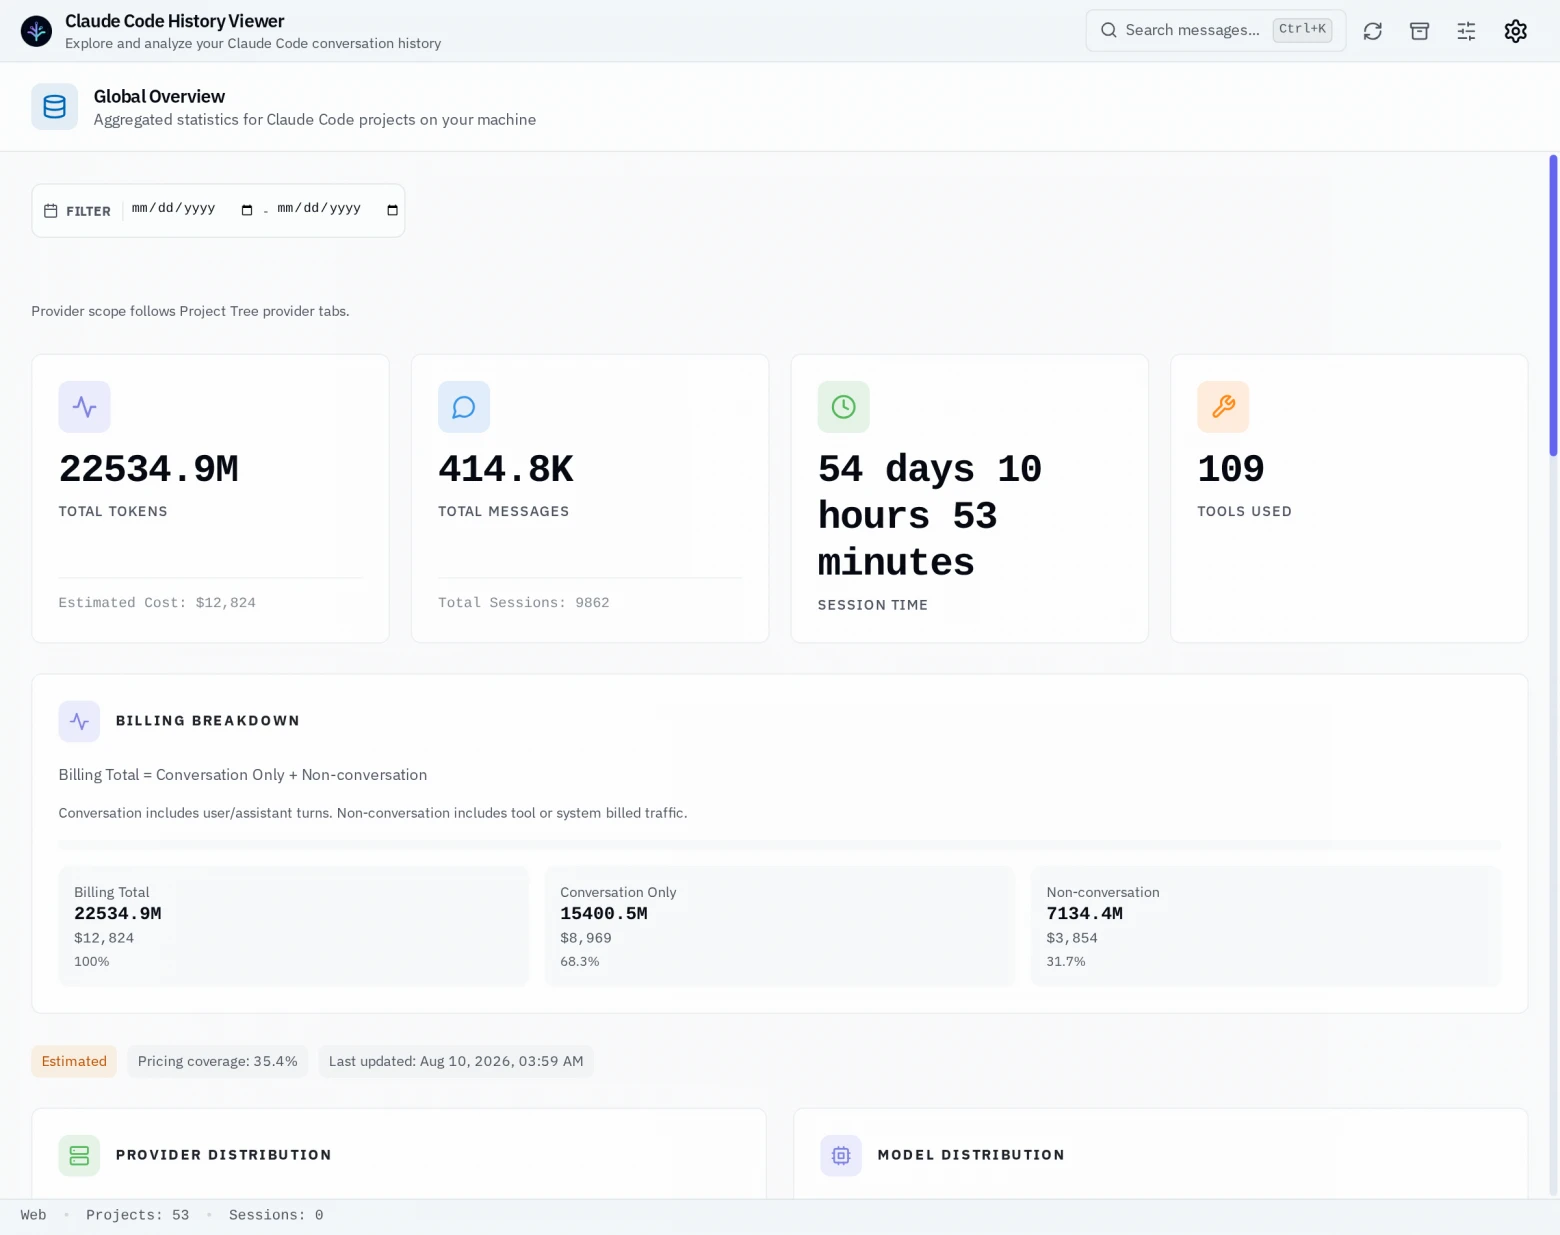Click the MODEL DISTRIBUTION heading
This screenshot has height=1235, width=1560.
tap(971, 1155)
